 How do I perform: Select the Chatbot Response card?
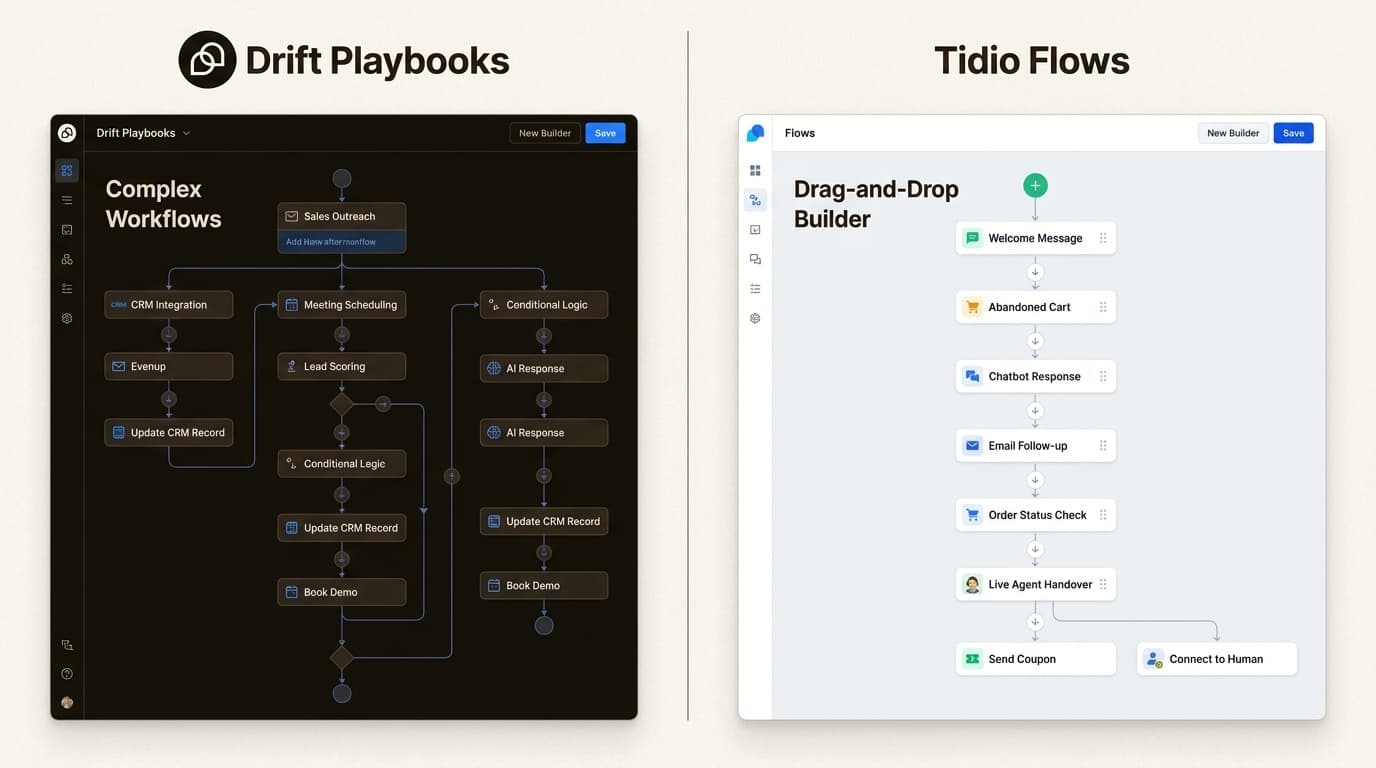[x=1036, y=377]
